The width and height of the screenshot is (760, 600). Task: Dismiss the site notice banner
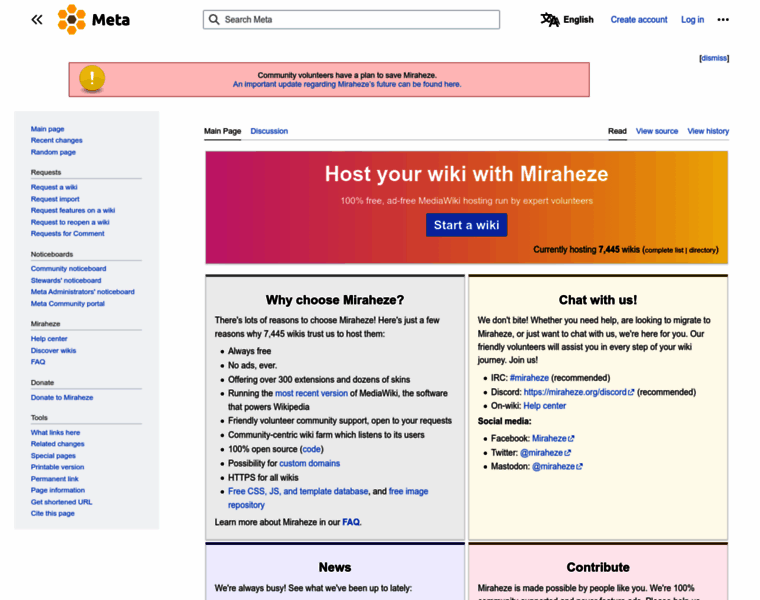tap(714, 58)
